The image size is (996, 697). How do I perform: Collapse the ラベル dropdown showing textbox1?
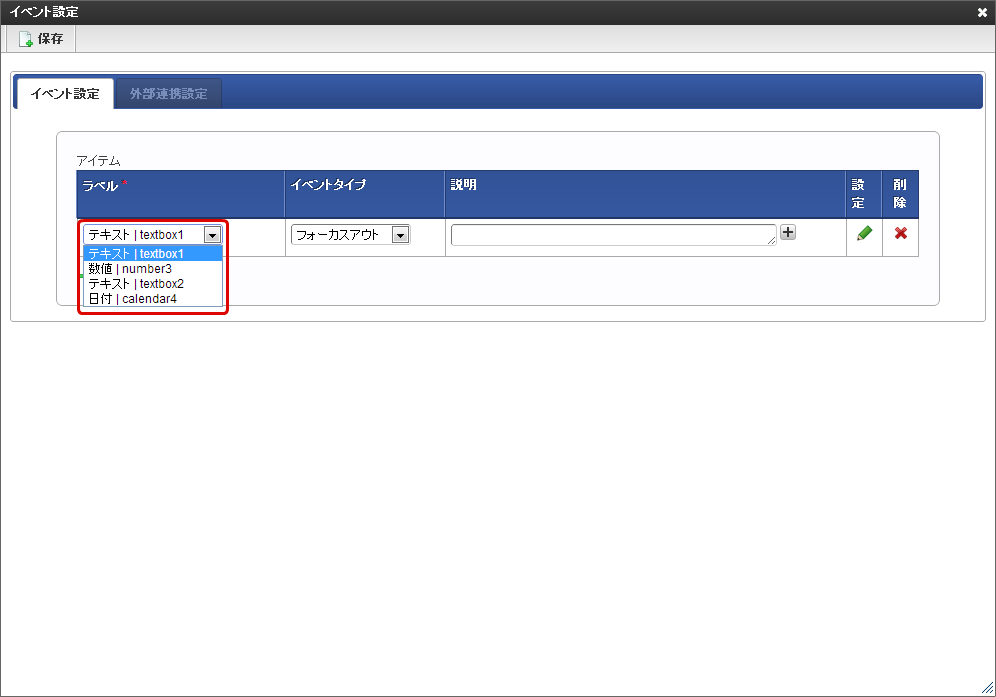click(x=152, y=234)
